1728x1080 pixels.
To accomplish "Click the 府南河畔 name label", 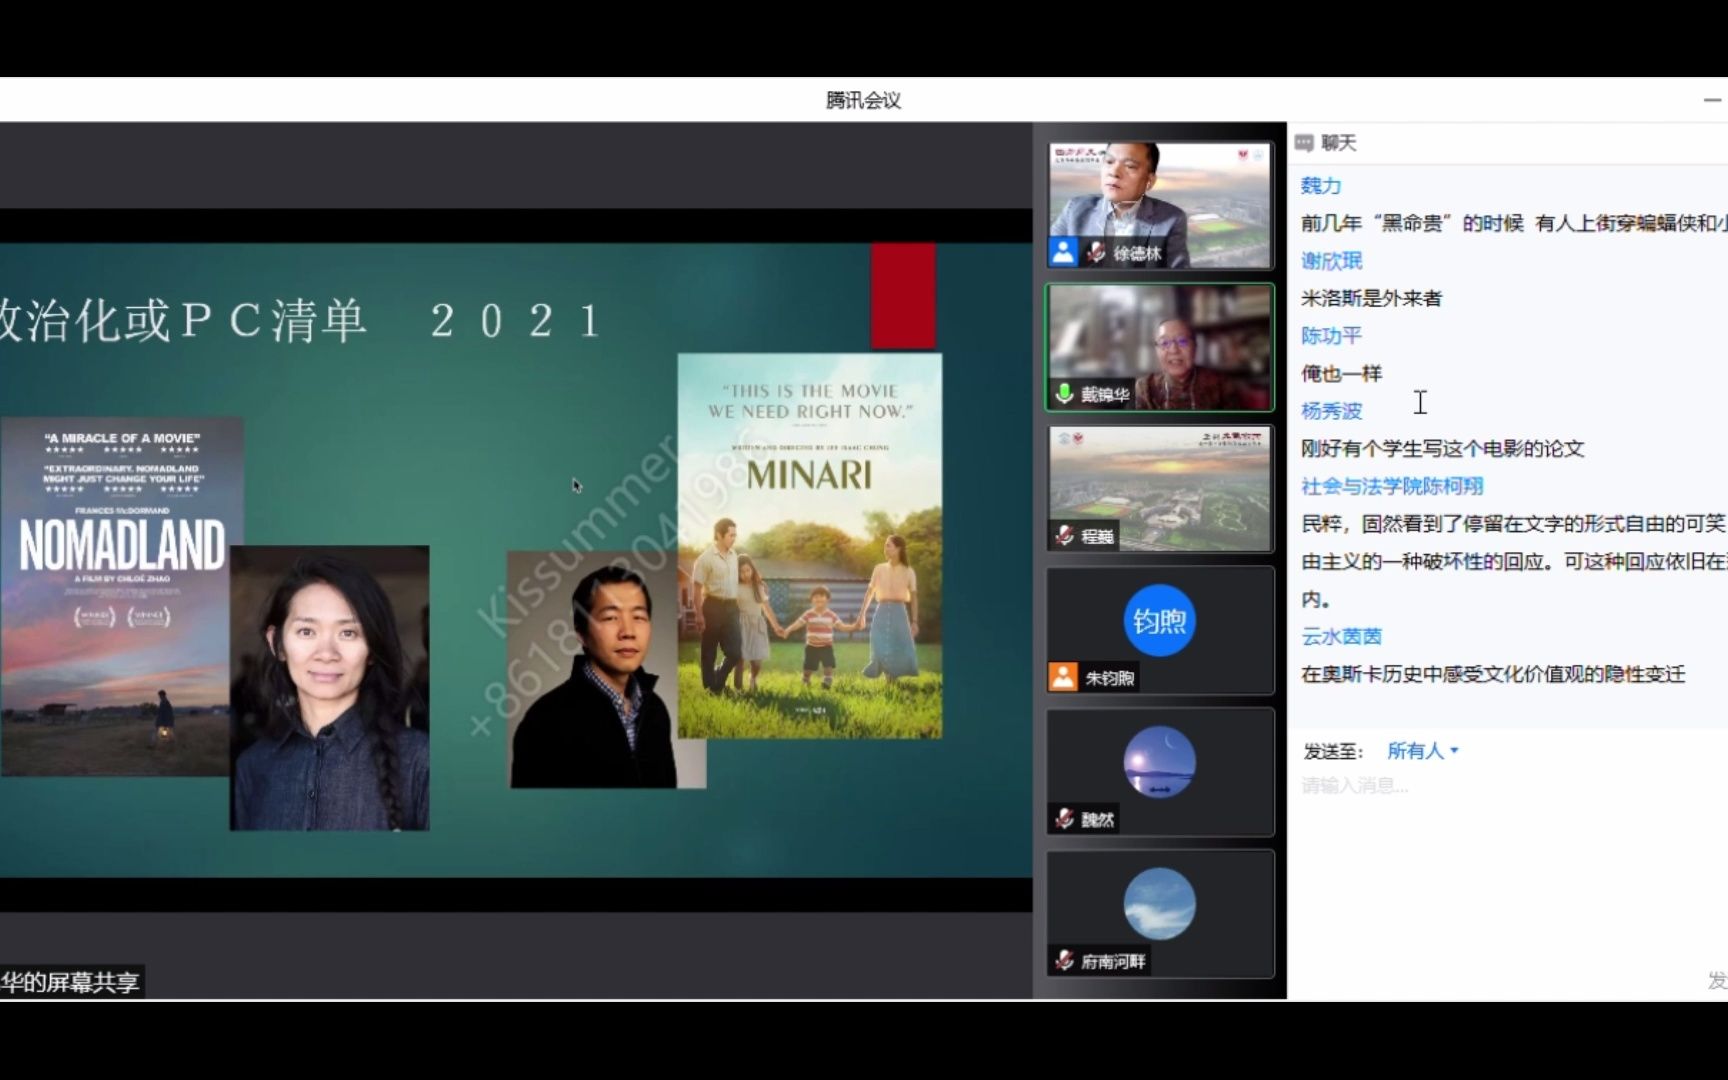I will (1113, 962).
